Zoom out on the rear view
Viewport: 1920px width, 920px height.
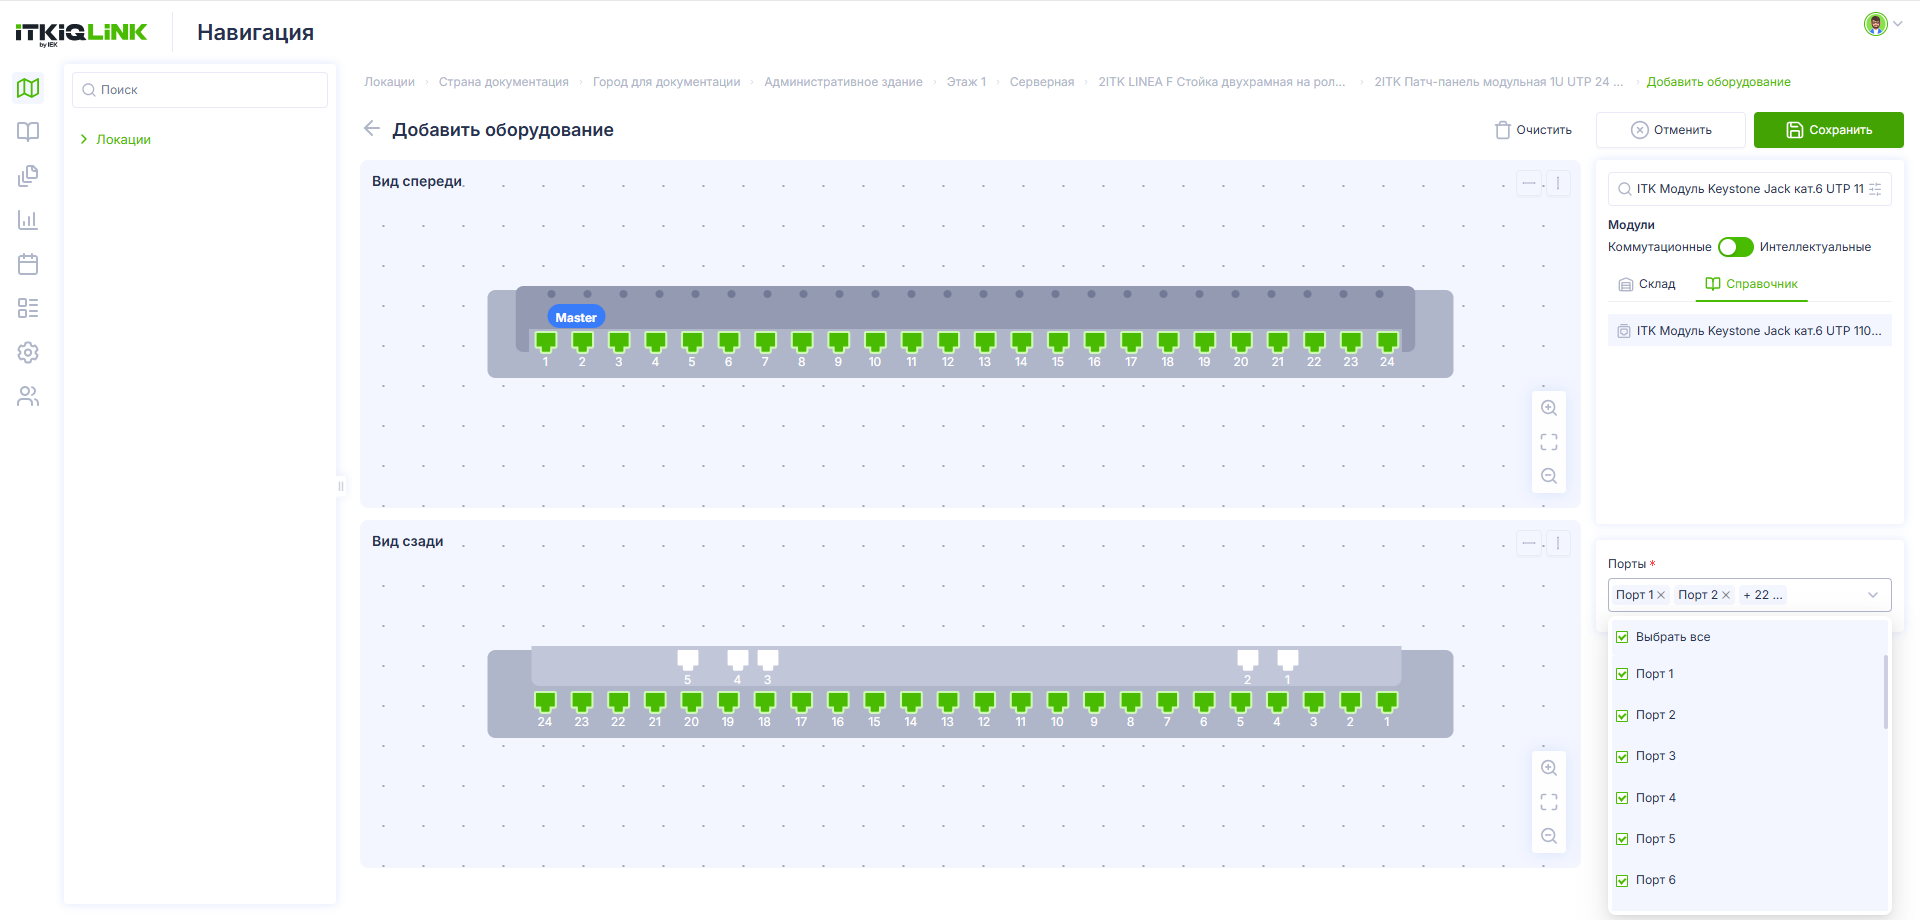(1549, 836)
